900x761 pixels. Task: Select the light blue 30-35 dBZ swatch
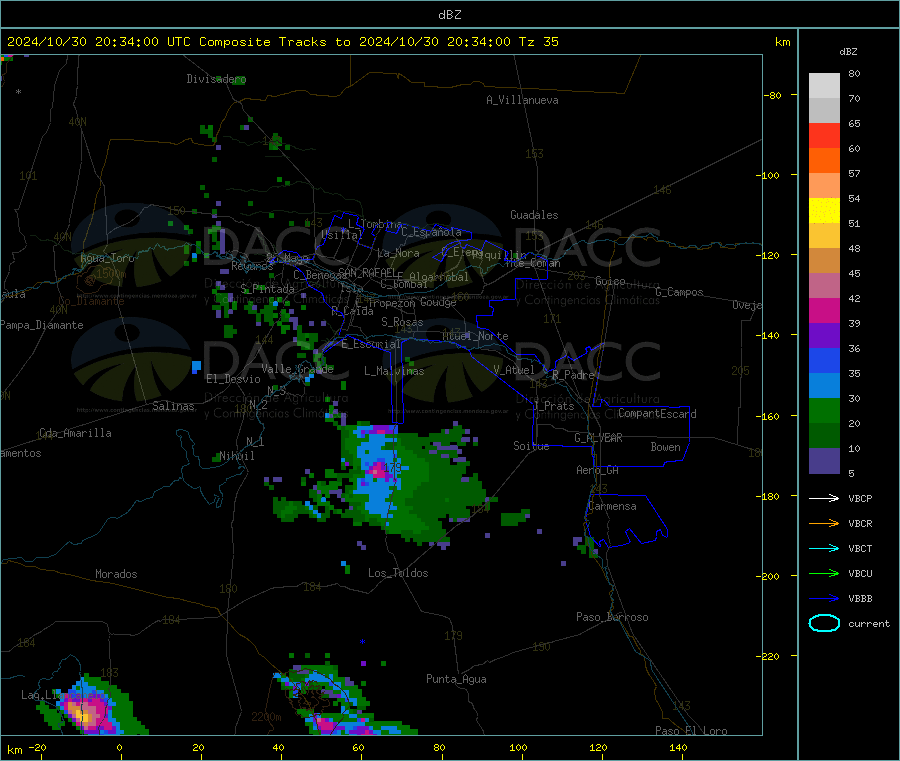824,386
